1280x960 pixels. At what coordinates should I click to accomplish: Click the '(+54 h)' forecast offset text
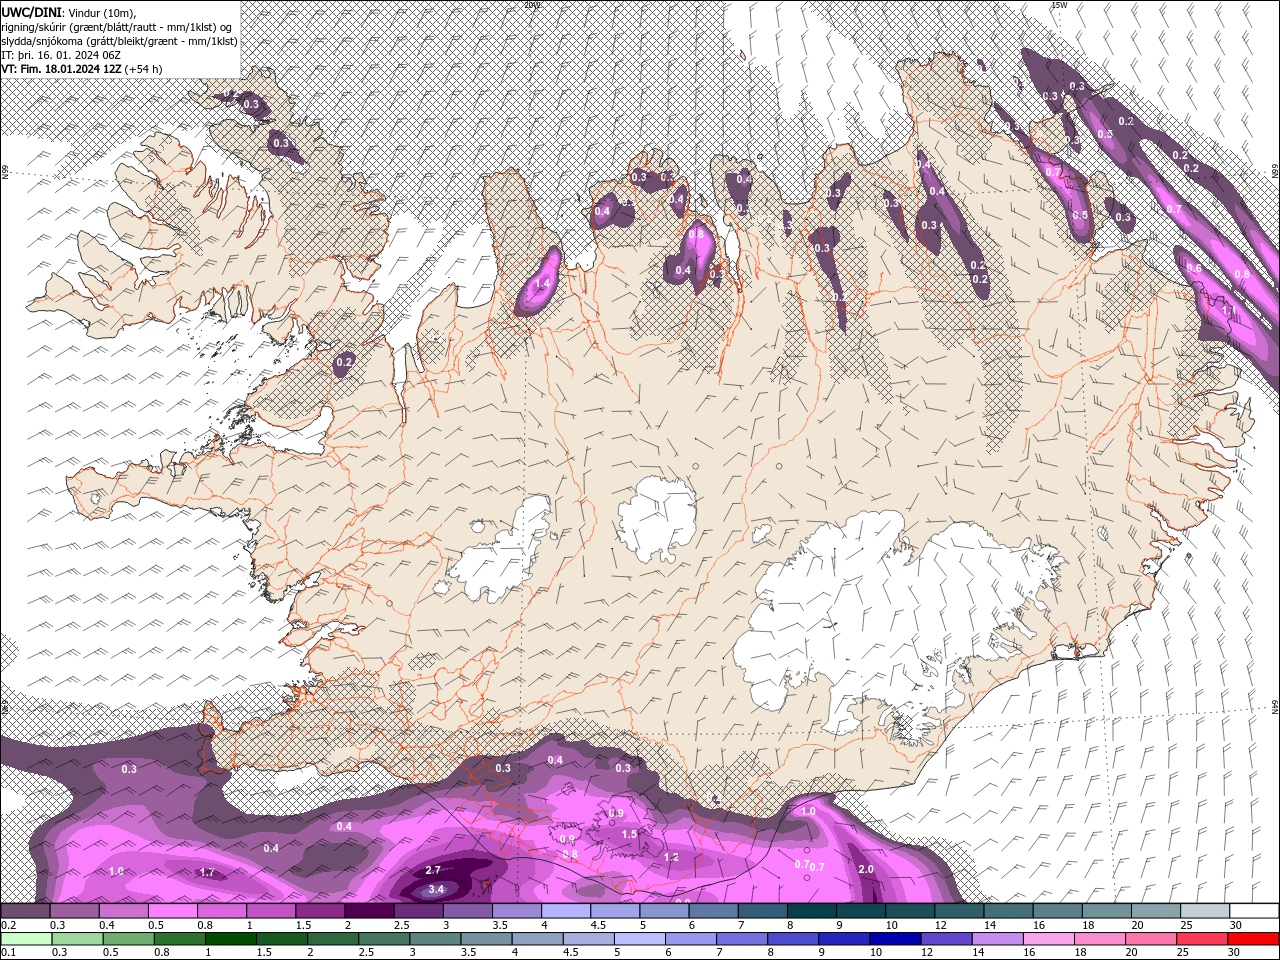coord(144,69)
